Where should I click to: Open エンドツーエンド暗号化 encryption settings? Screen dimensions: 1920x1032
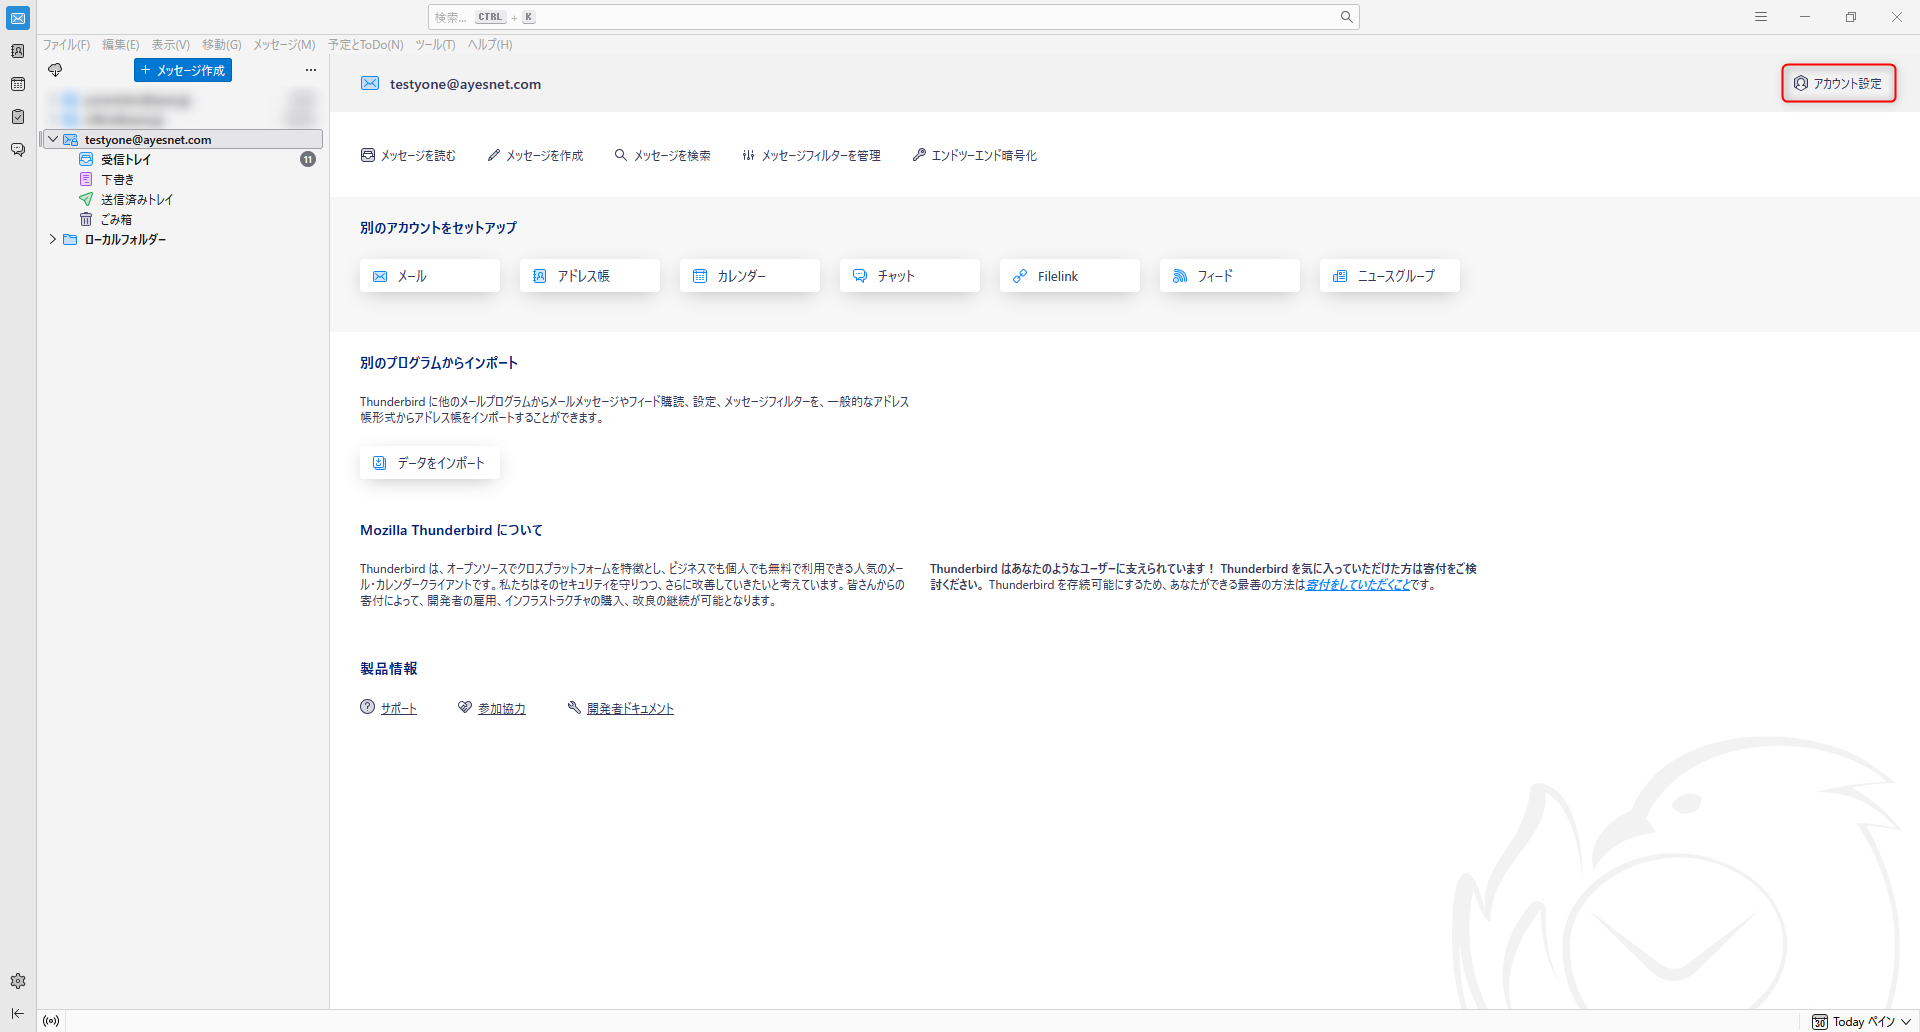[x=974, y=155]
